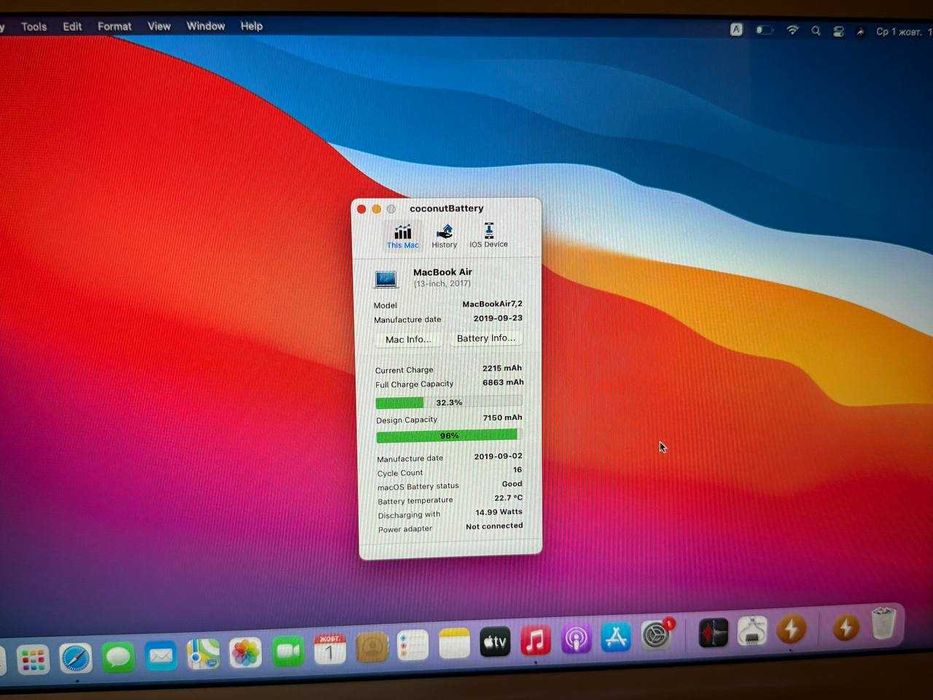Open System Preferences with the red badge
The image size is (933, 700).
[656, 635]
